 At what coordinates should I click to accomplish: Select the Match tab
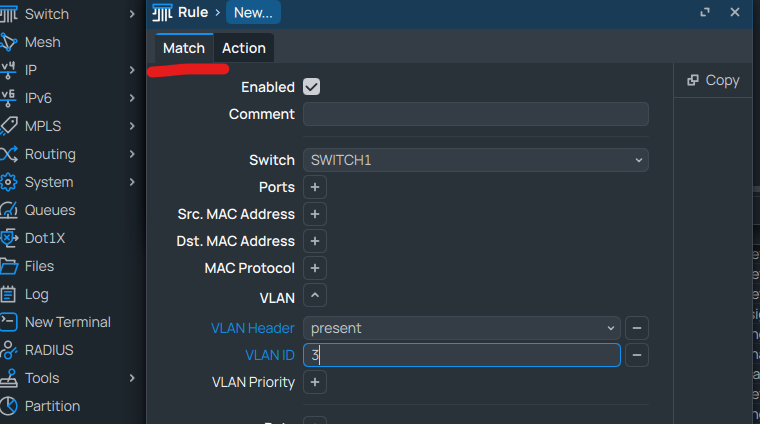pyautogui.click(x=184, y=48)
